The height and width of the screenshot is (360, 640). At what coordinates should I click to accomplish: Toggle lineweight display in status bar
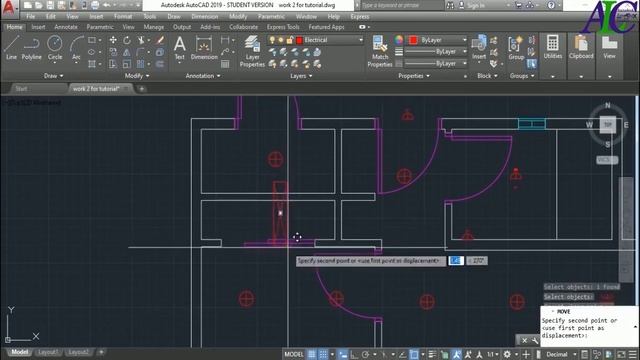click(x=433, y=354)
